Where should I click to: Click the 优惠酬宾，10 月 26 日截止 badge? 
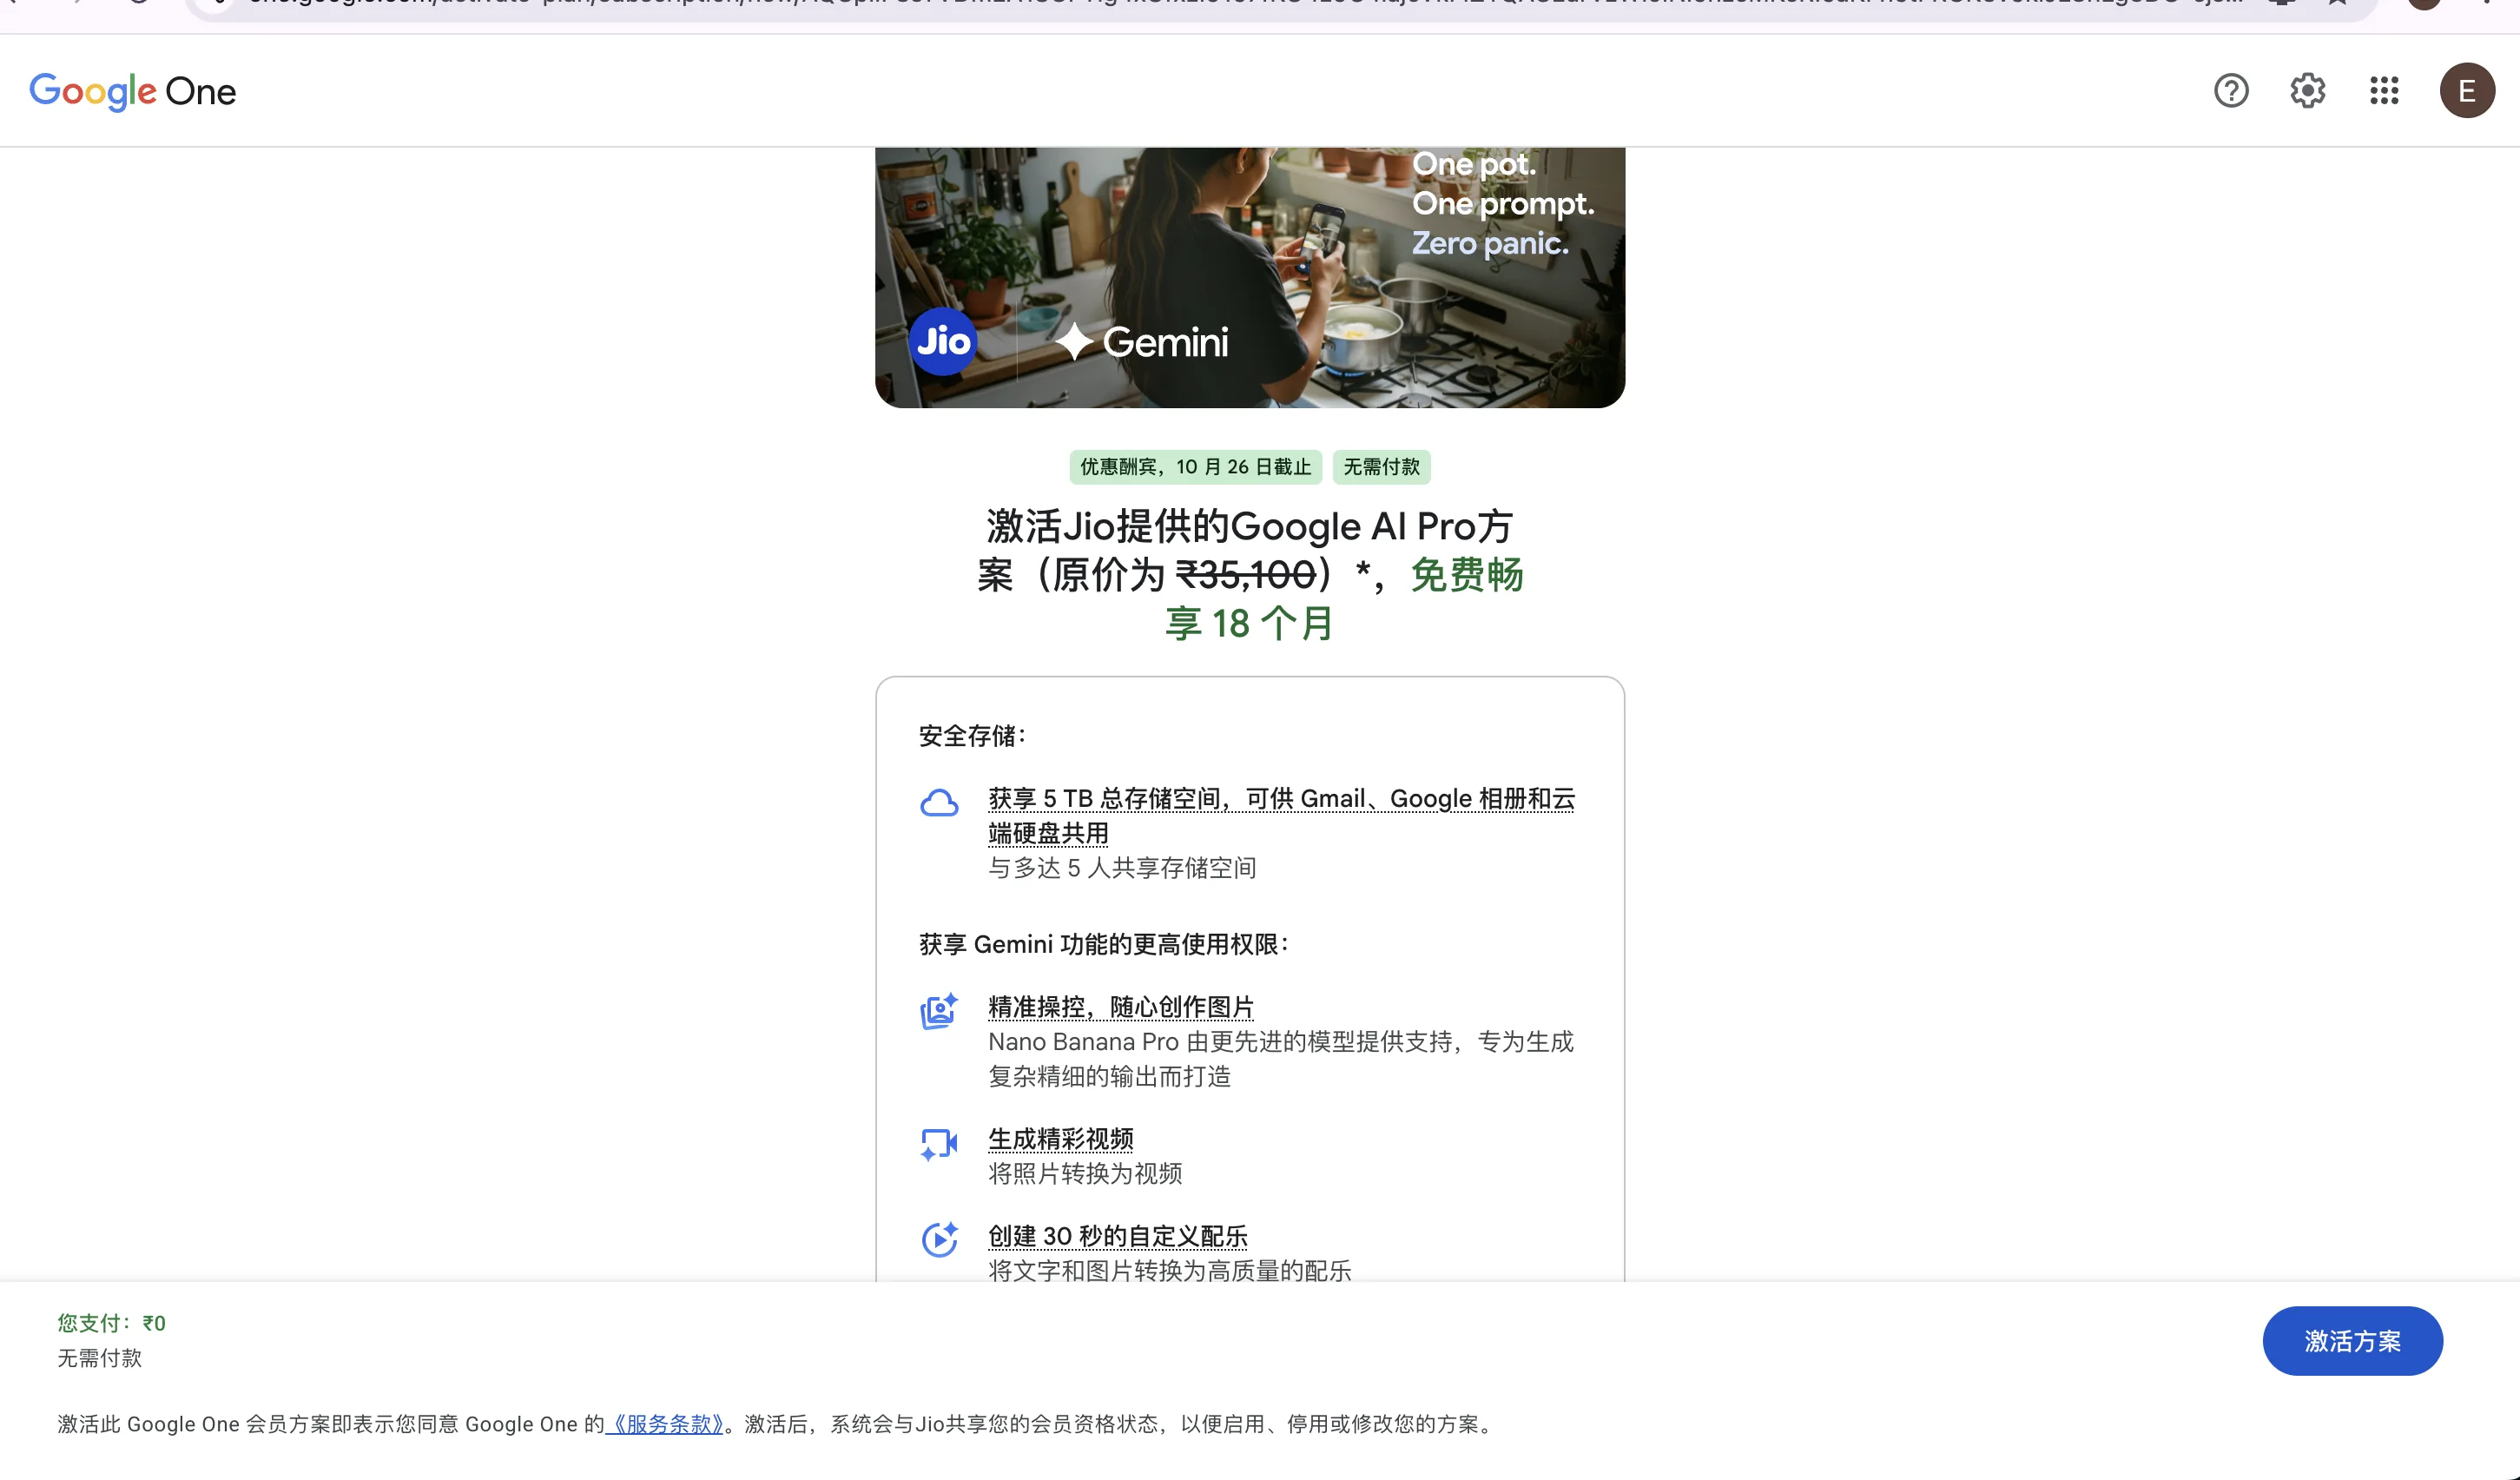click(x=1195, y=467)
